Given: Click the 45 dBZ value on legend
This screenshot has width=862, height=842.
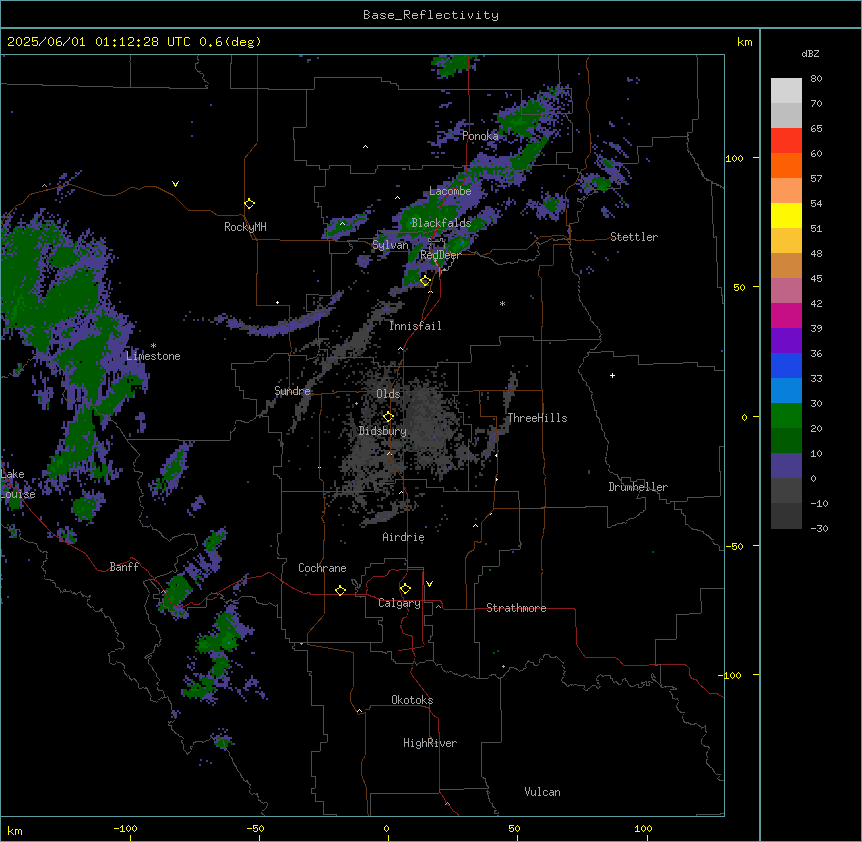Looking at the screenshot, I should (816, 278).
